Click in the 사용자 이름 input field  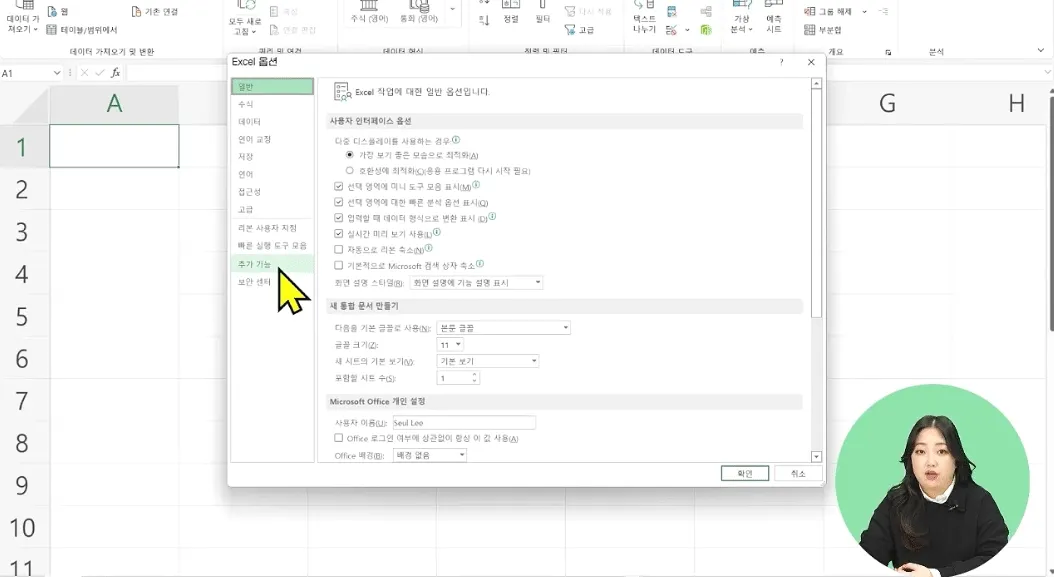point(464,423)
